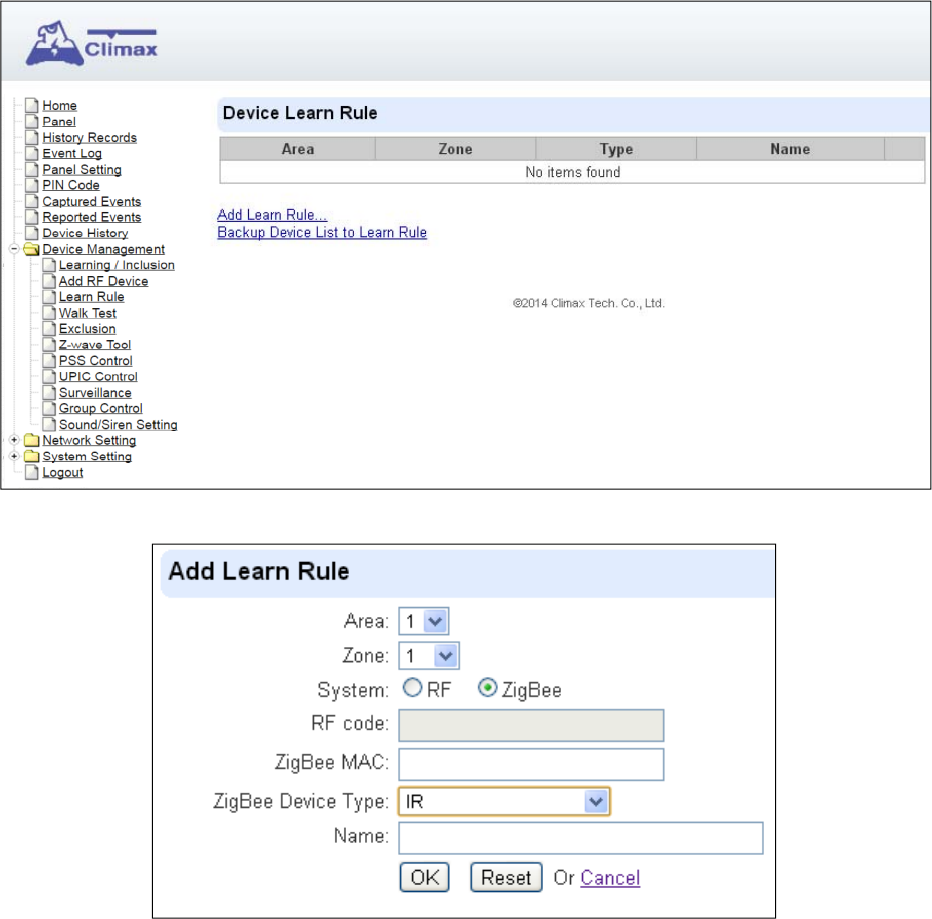Viewport: 932px width, 919px height.
Task: Expand the System Setting tree node
Action: 14,456
